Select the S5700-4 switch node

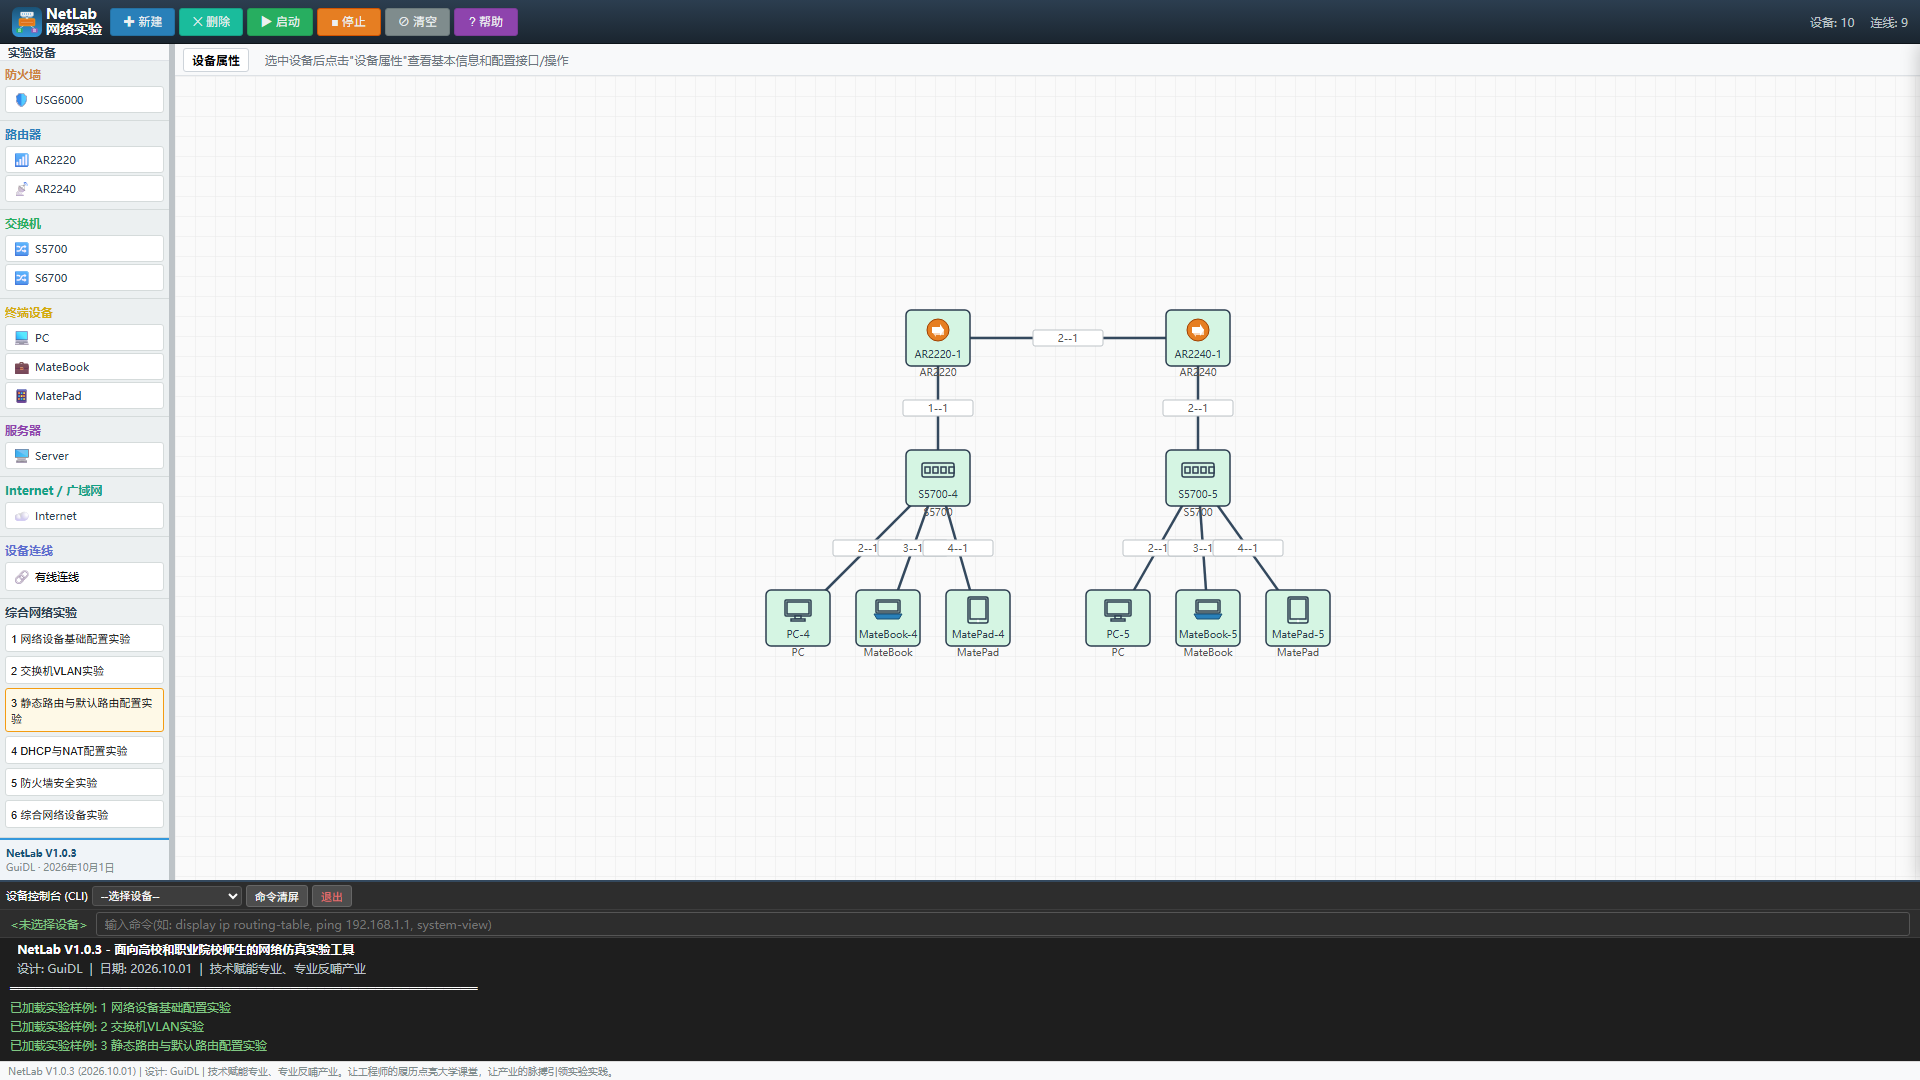(937, 478)
